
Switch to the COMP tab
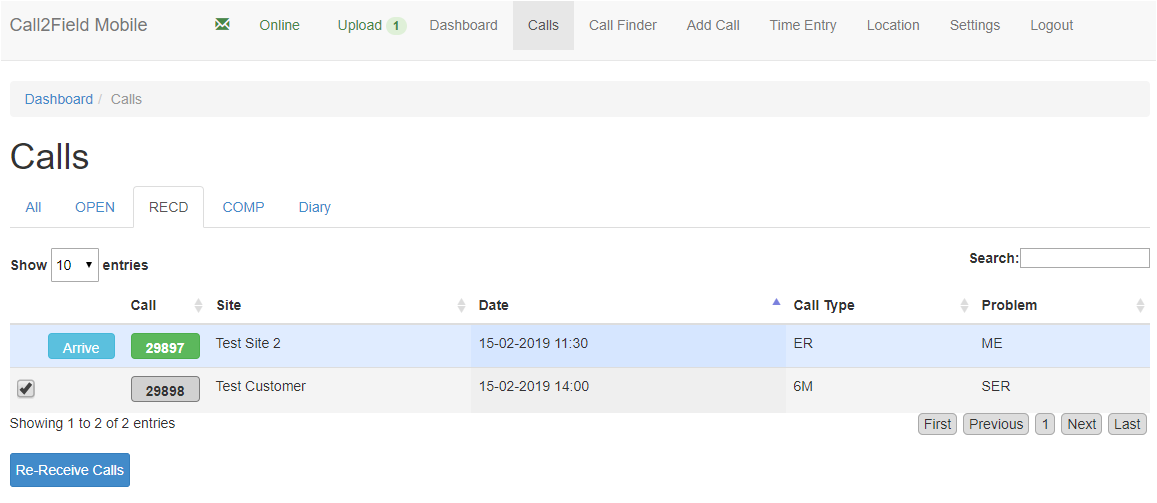coord(243,207)
